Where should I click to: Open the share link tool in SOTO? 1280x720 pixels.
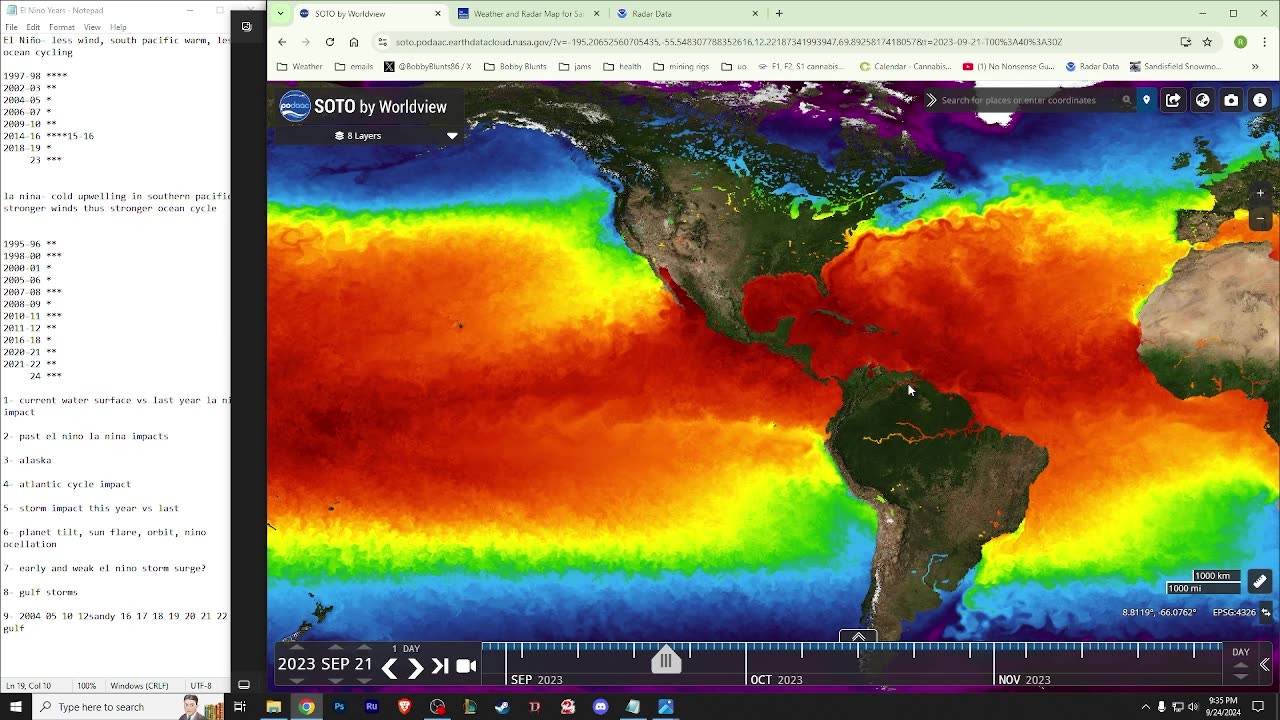(1174, 100)
